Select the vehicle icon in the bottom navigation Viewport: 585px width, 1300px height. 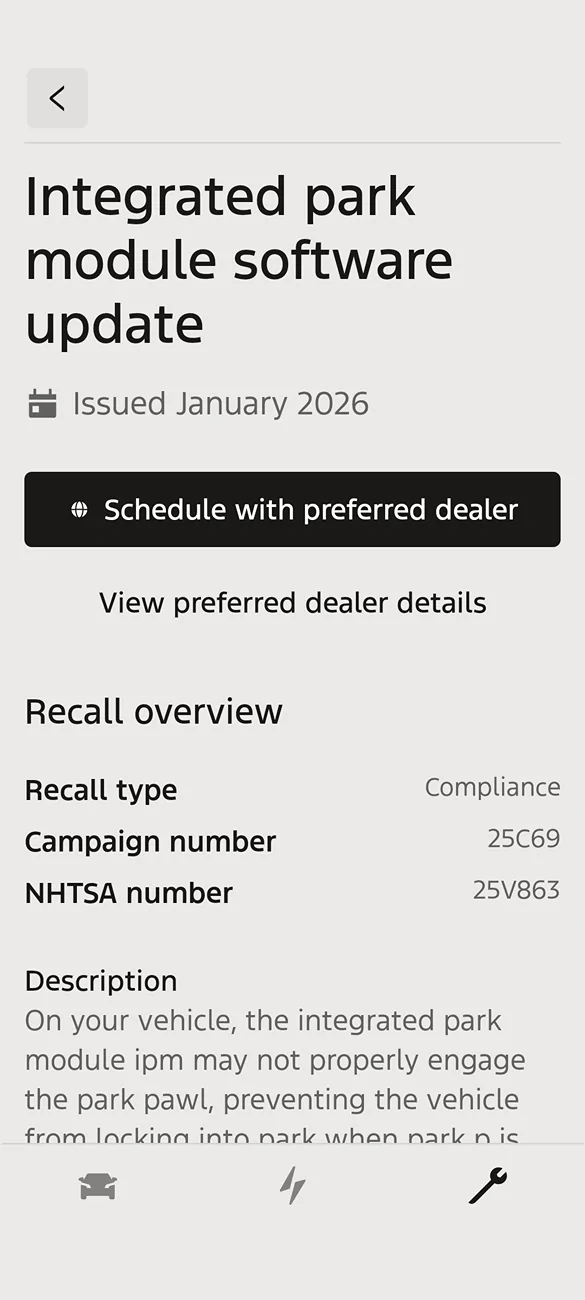click(x=97, y=1185)
